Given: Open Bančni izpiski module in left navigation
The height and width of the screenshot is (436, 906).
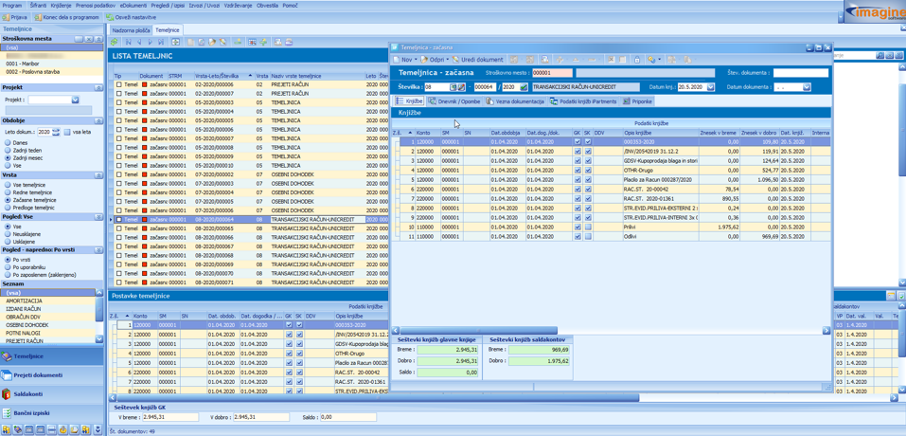Looking at the screenshot, I should [53, 413].
